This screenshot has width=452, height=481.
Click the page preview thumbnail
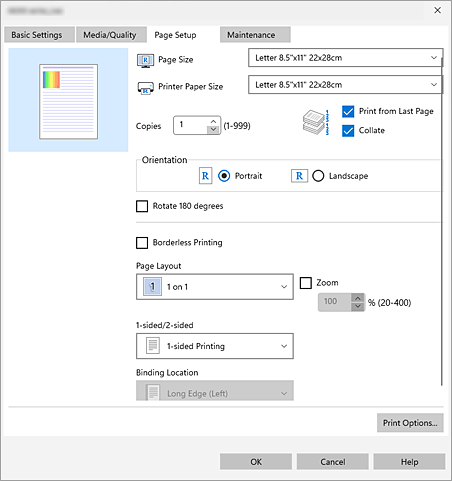[68, 102]
